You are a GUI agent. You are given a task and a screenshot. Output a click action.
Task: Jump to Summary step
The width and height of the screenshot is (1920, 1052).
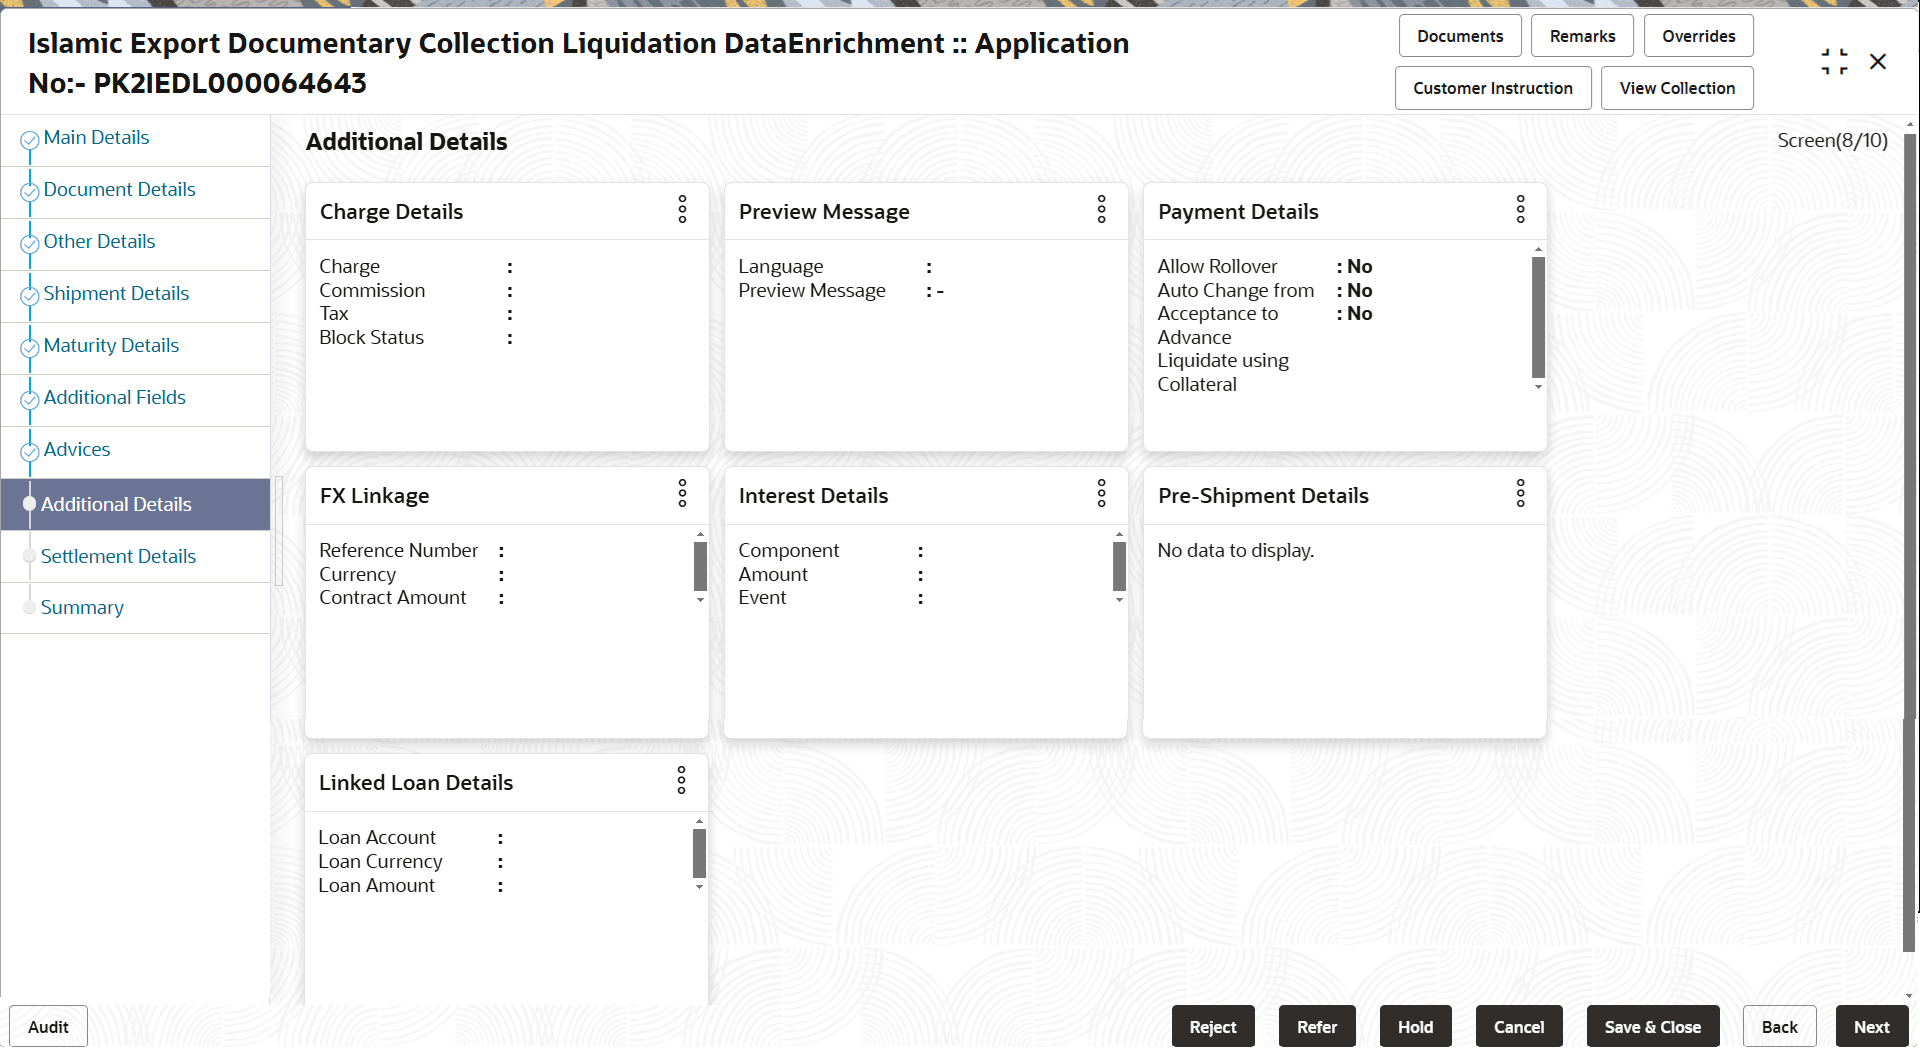pos(82,608)
